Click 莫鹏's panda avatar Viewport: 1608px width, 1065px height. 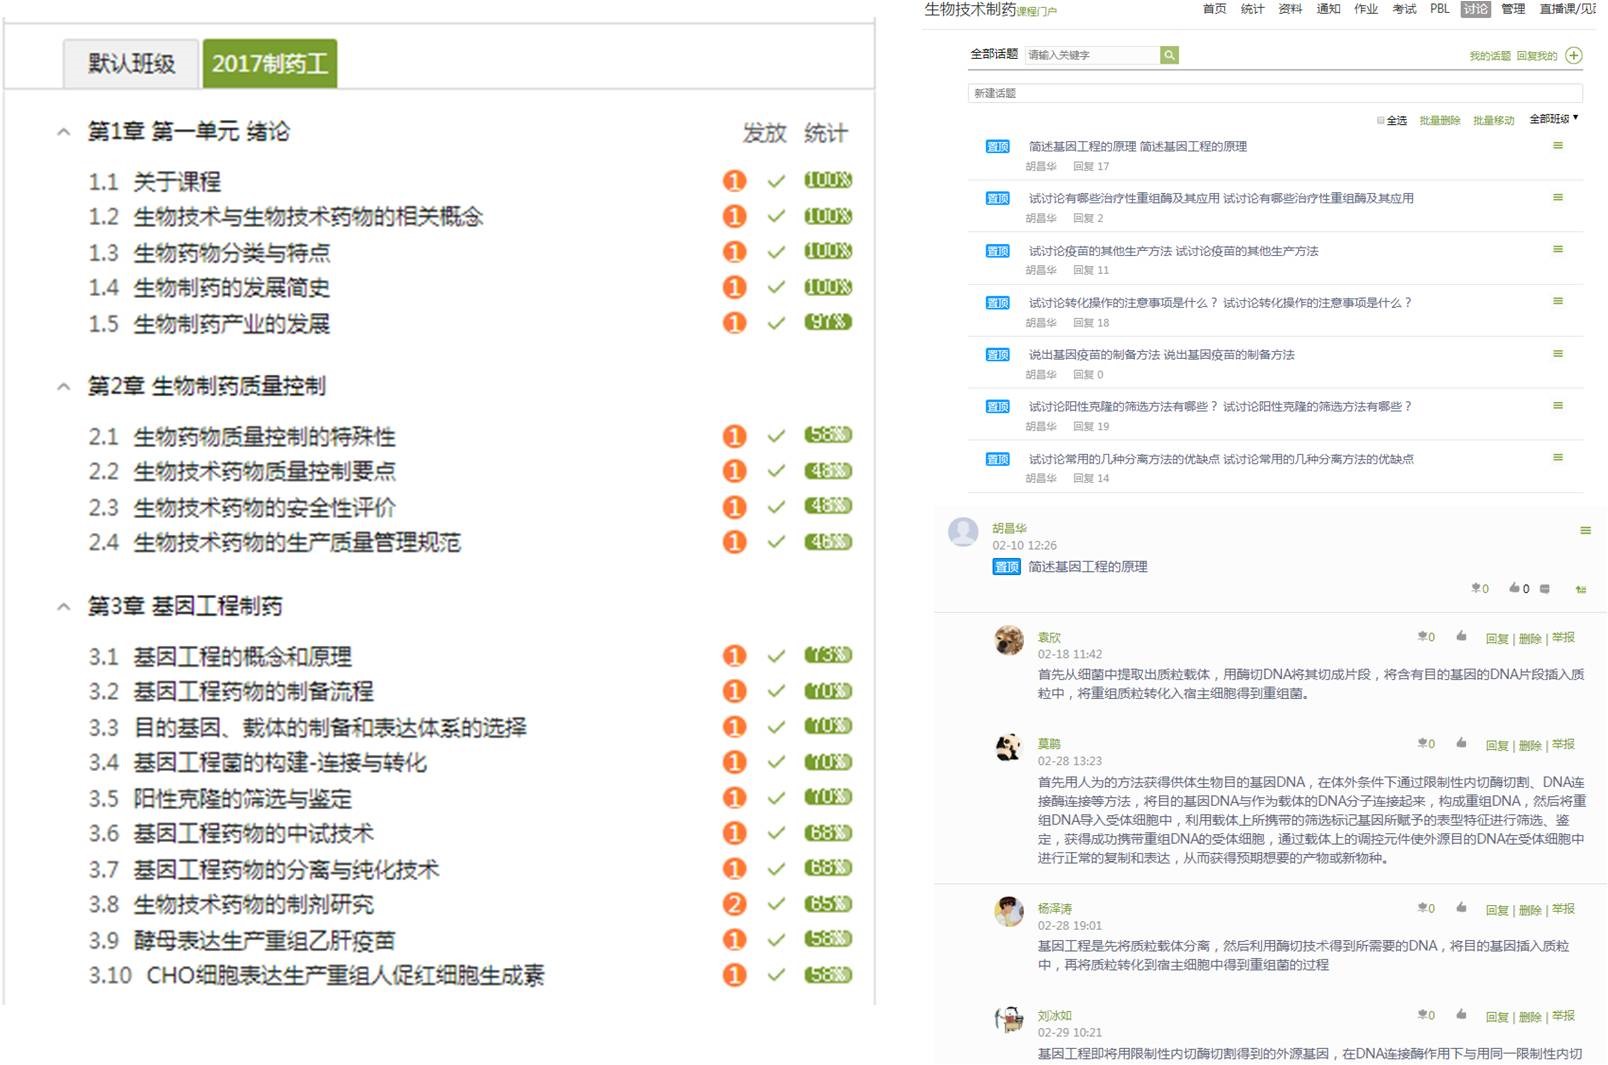click(x=1009, y=747)
